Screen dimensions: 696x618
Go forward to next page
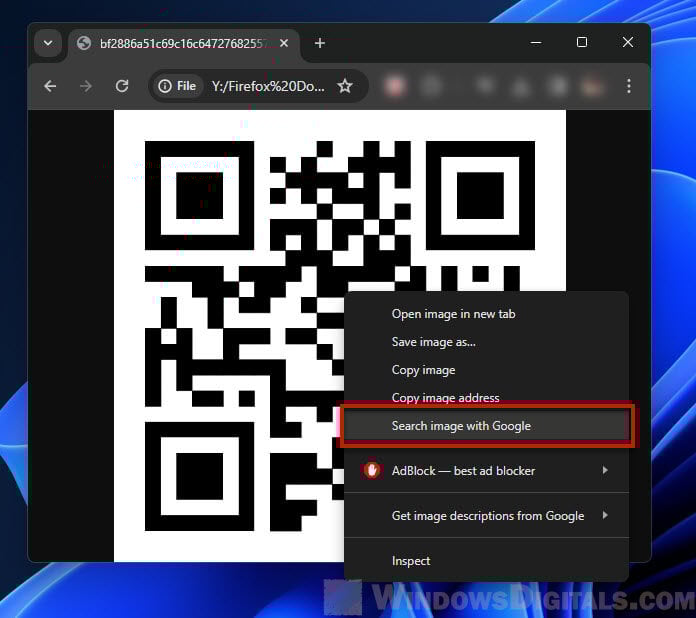pyautogui.click(x=86, y=86)
